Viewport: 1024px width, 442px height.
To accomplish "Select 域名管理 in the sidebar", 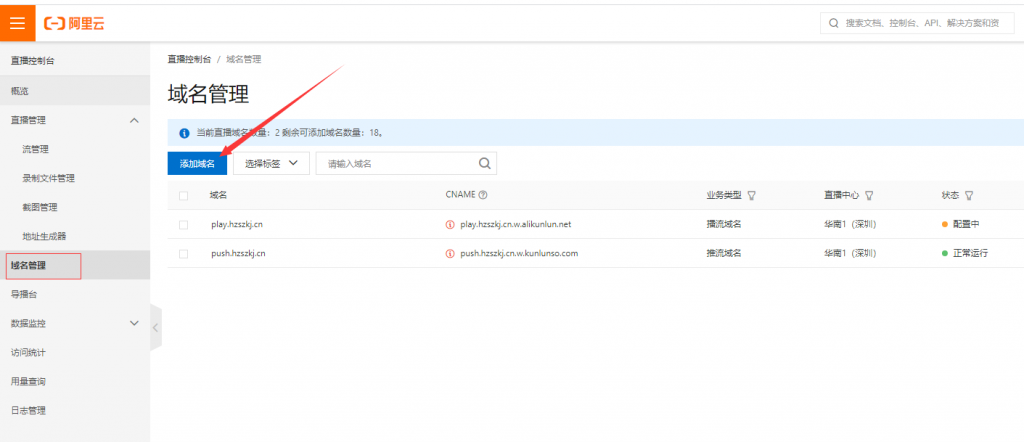I will coord(28,265).
